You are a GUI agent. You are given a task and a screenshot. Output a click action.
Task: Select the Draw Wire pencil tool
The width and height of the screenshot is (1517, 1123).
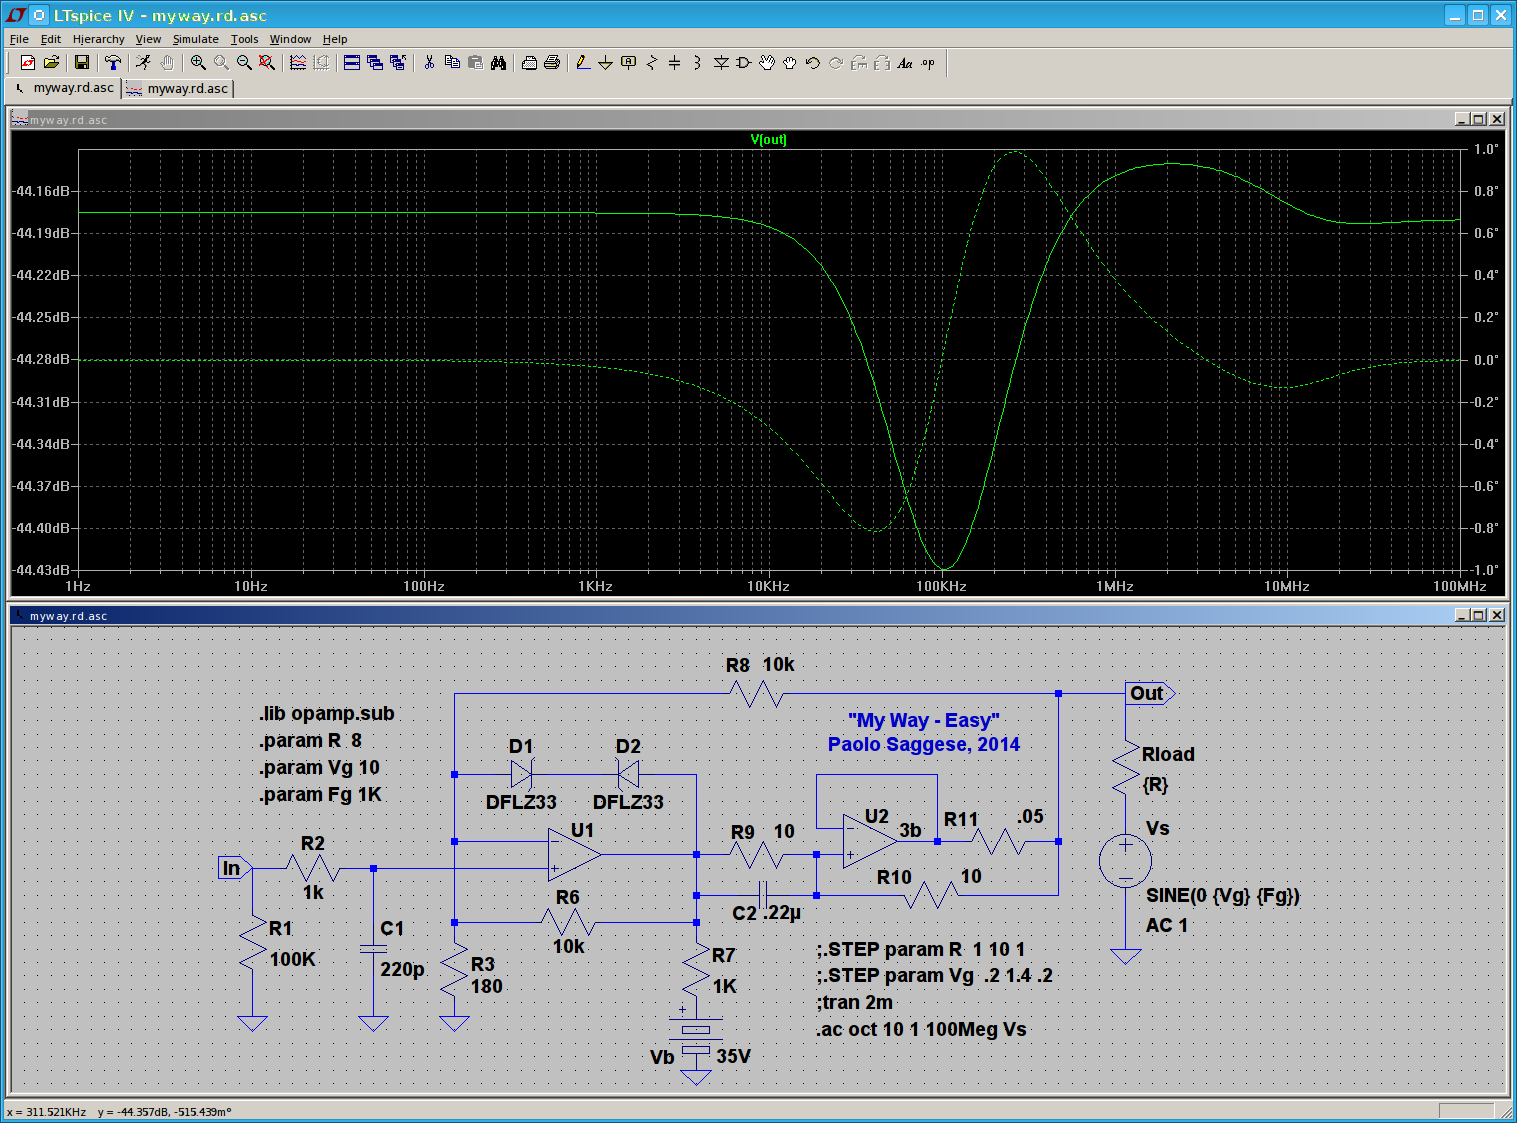point(583,63)
